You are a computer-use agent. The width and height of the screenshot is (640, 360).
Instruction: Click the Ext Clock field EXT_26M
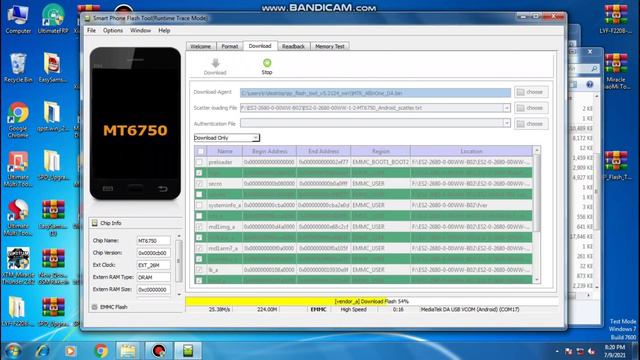pyautogui.click(x=153, y=265)
